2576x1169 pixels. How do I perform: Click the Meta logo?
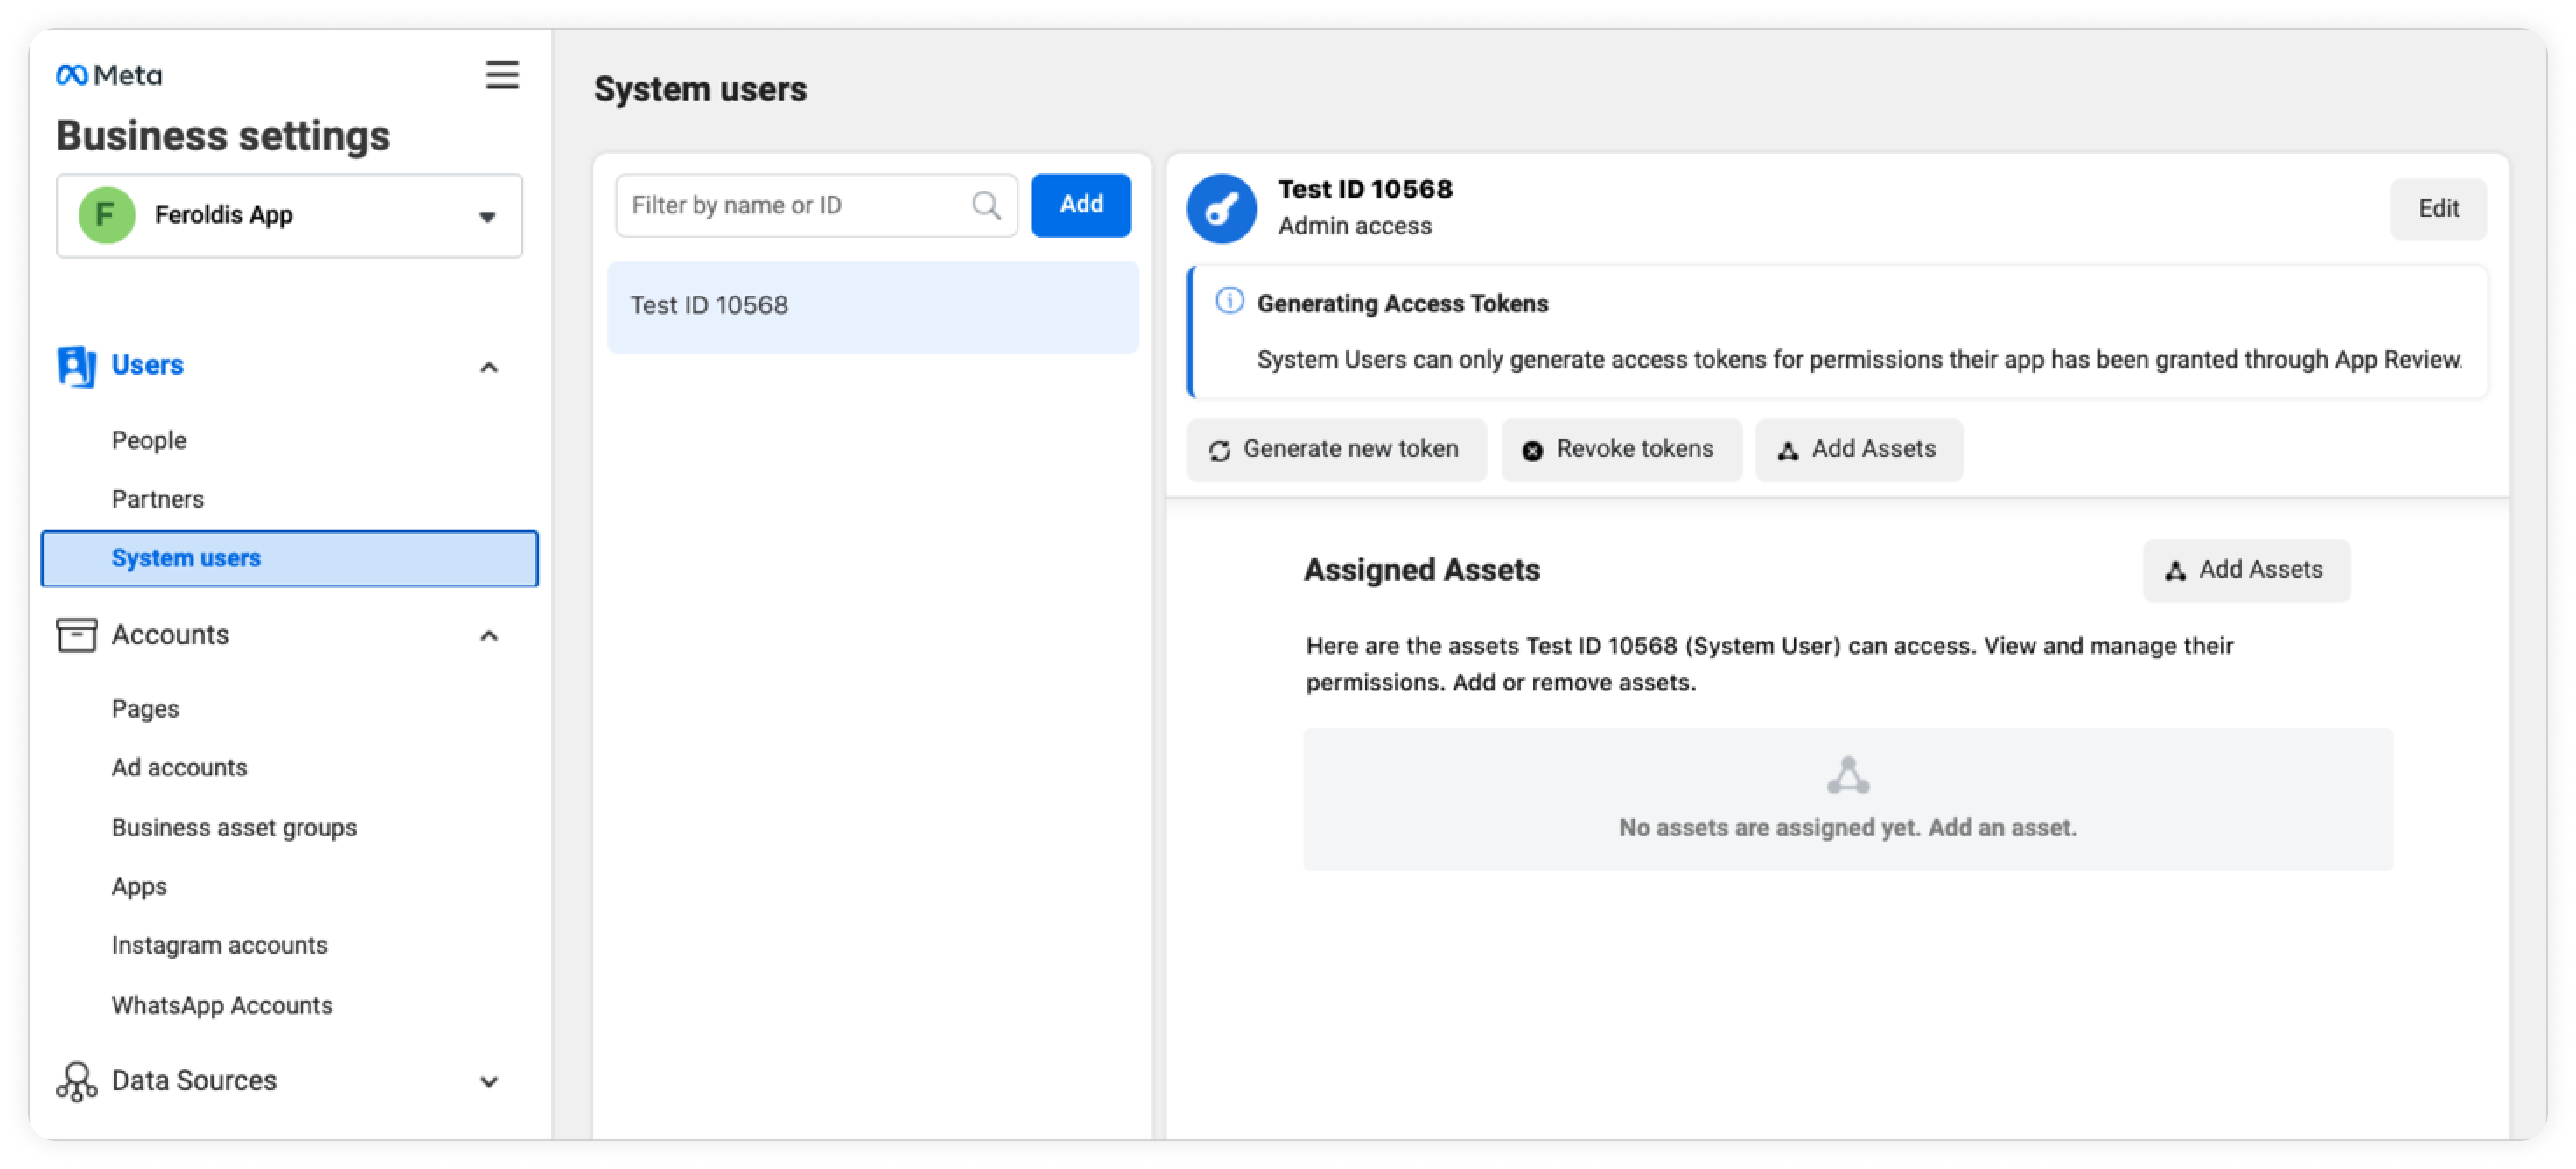point(109,75)
